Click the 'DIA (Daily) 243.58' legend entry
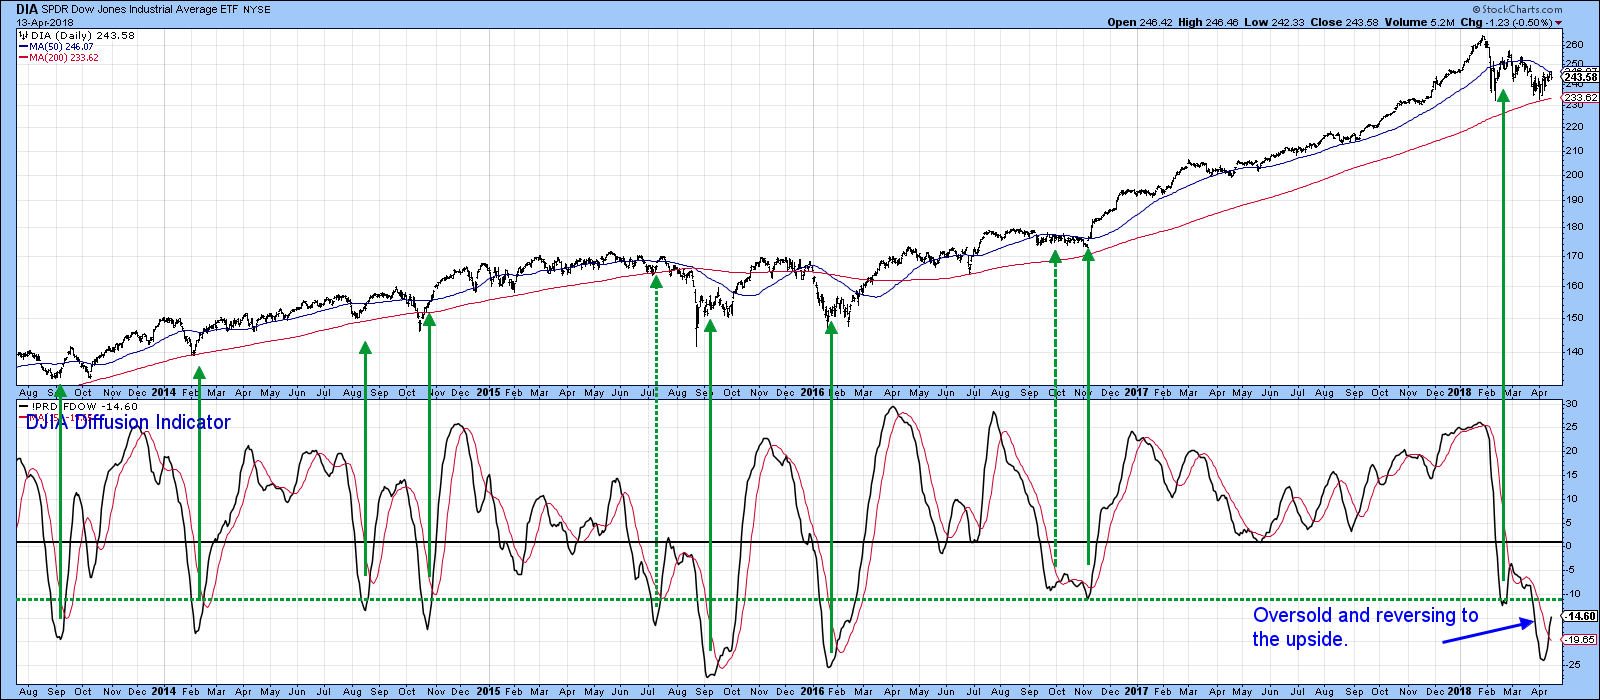Image resolution: width=1600 pixels, height=700 pixels. 77,35
